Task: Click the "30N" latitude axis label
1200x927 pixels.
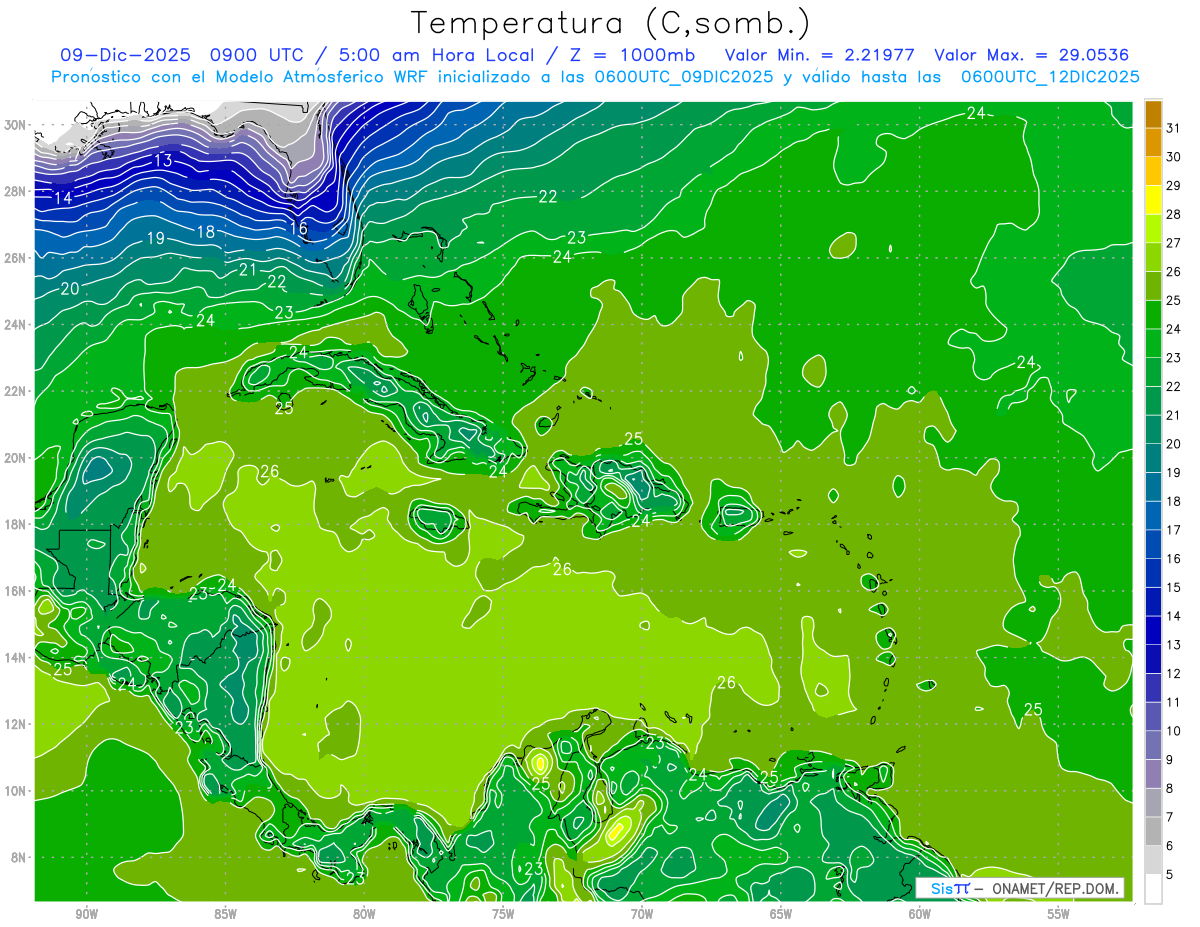Action: pos(16,125)
